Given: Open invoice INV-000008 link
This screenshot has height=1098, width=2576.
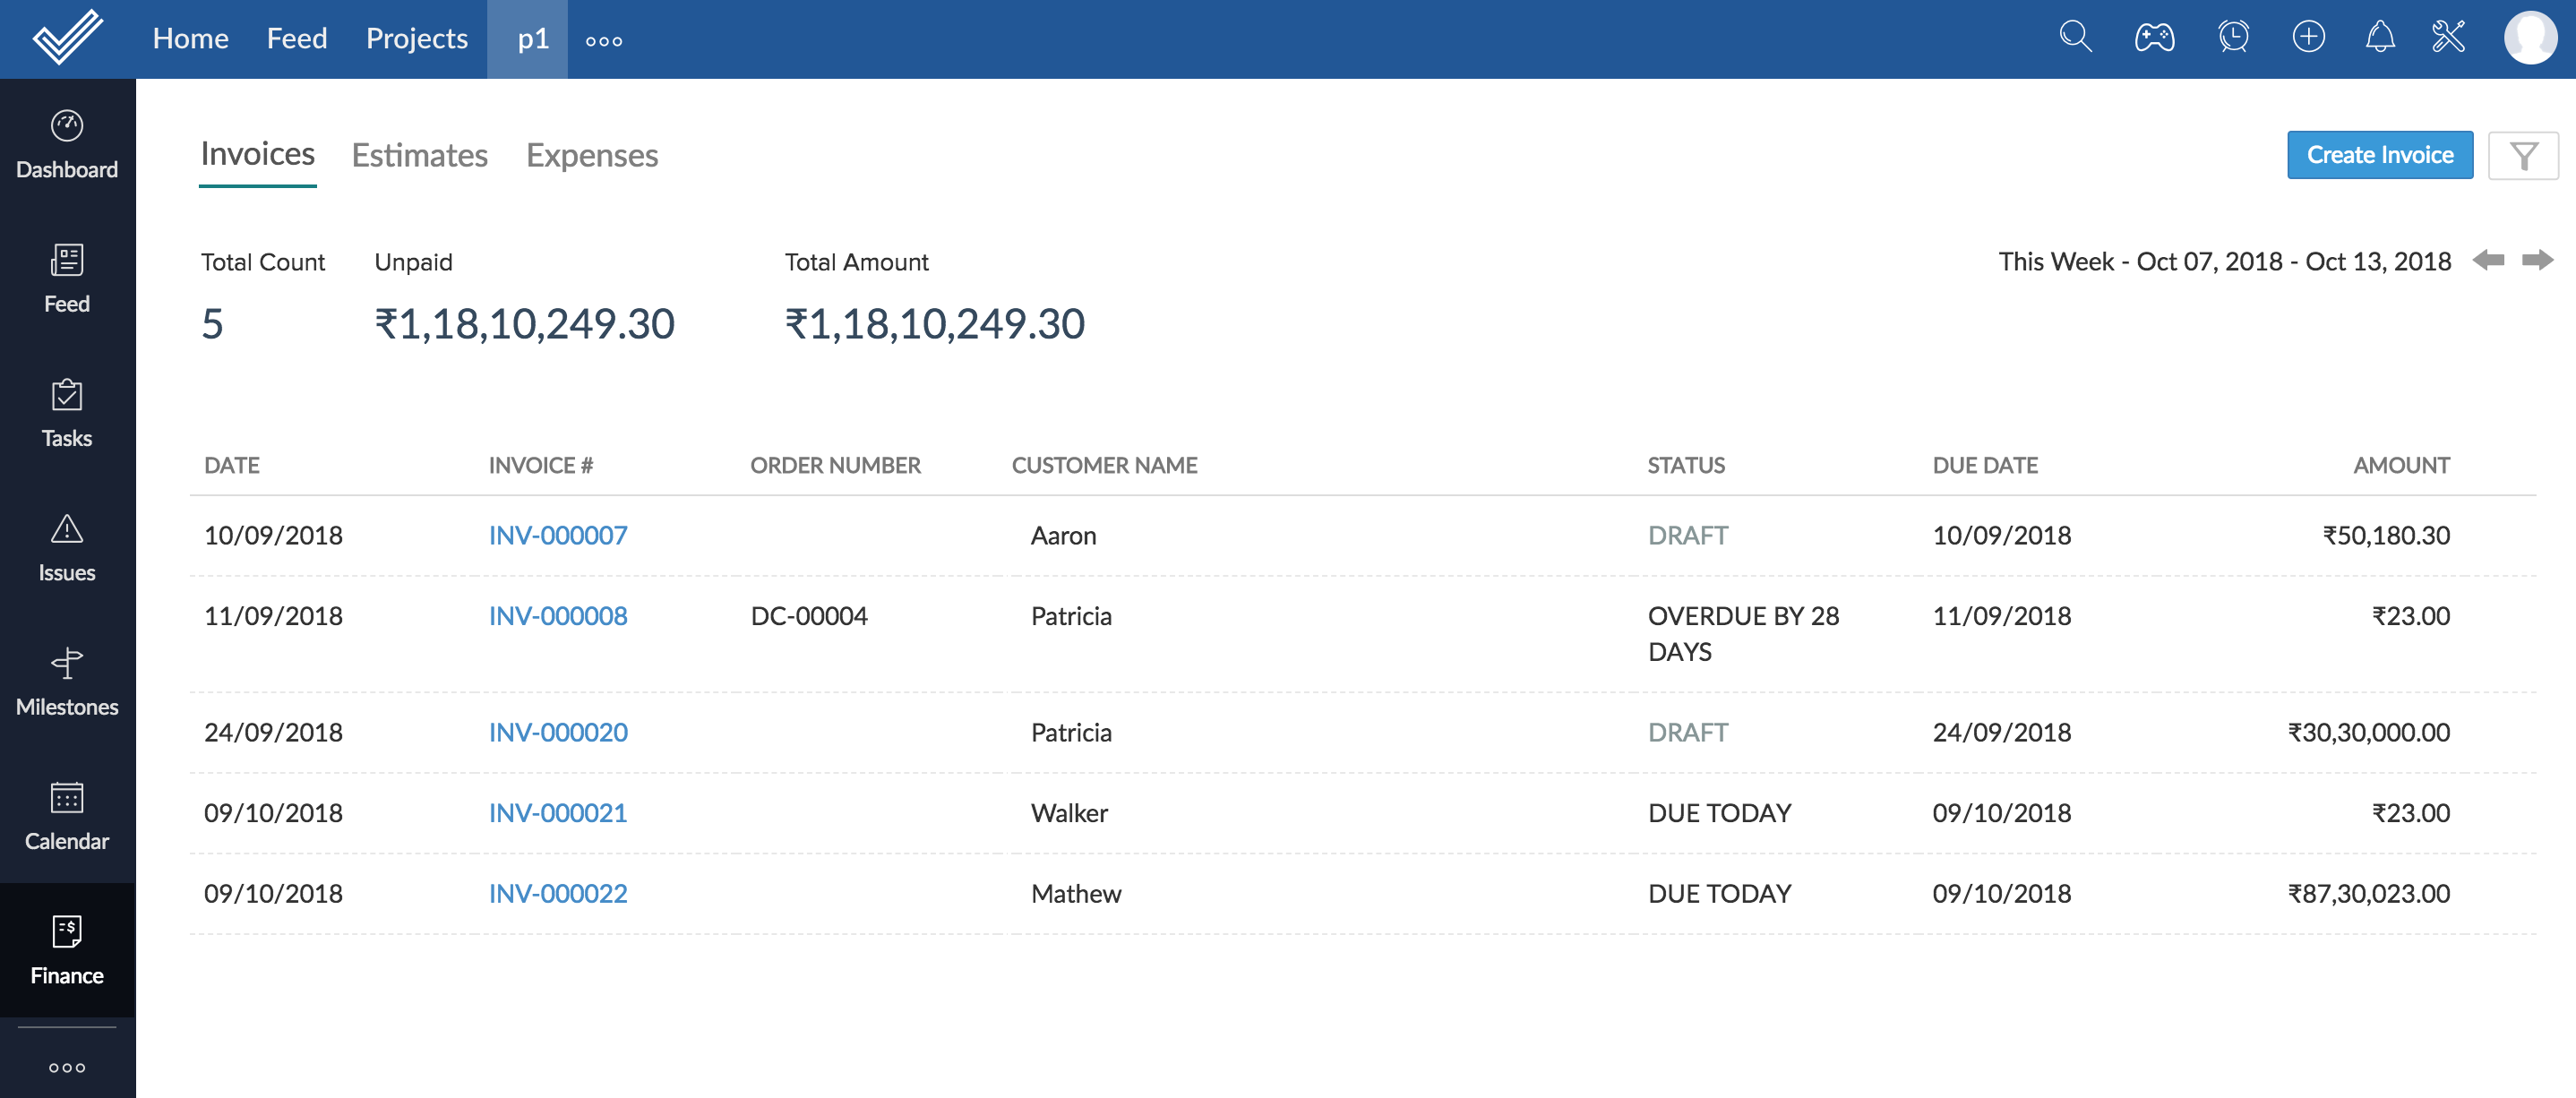Looking at the screenshot, I should pos(558,616).
